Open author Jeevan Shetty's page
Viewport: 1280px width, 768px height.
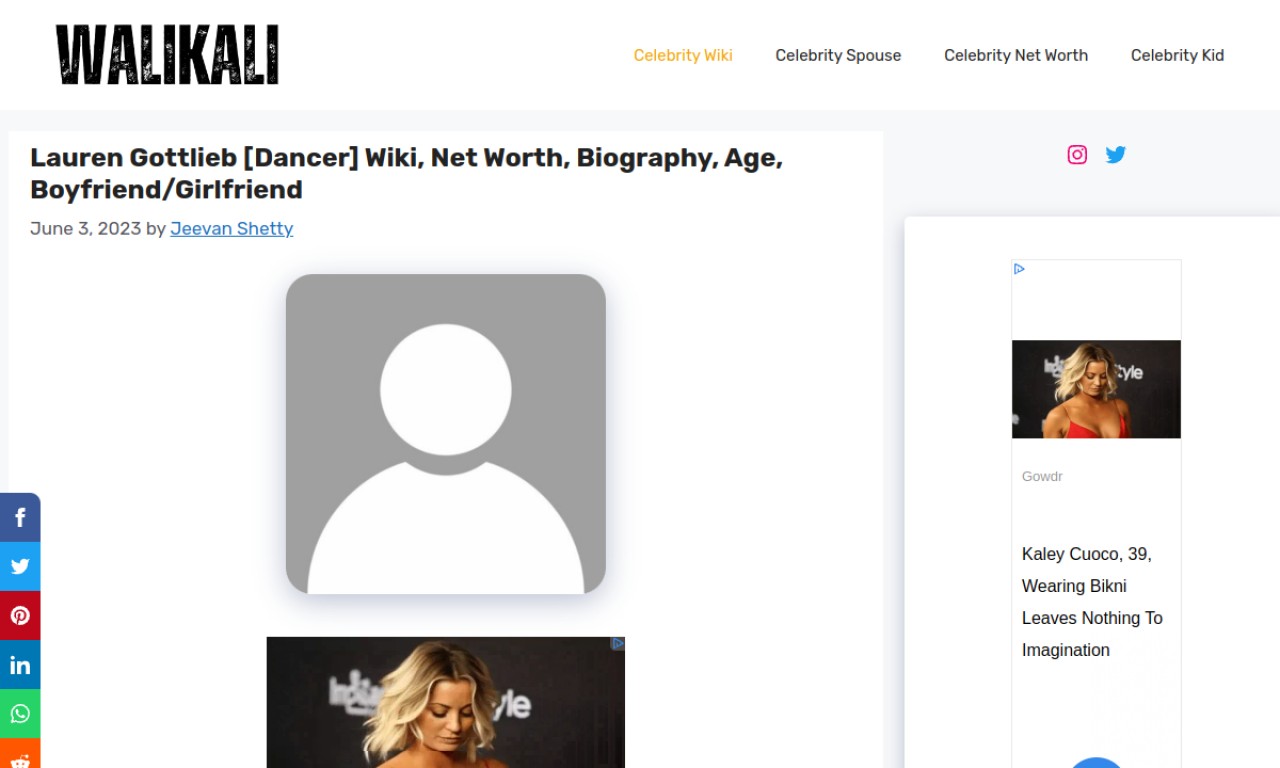pos(231,228)
